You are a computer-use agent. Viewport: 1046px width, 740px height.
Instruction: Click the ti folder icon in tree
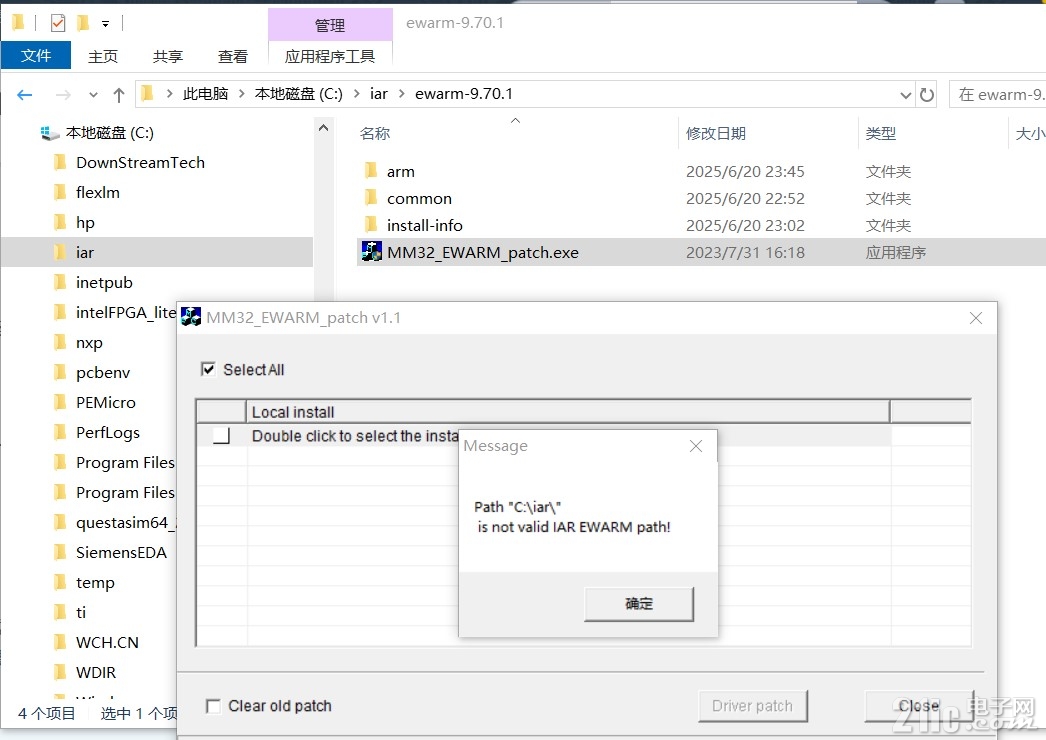click(60, 612)
